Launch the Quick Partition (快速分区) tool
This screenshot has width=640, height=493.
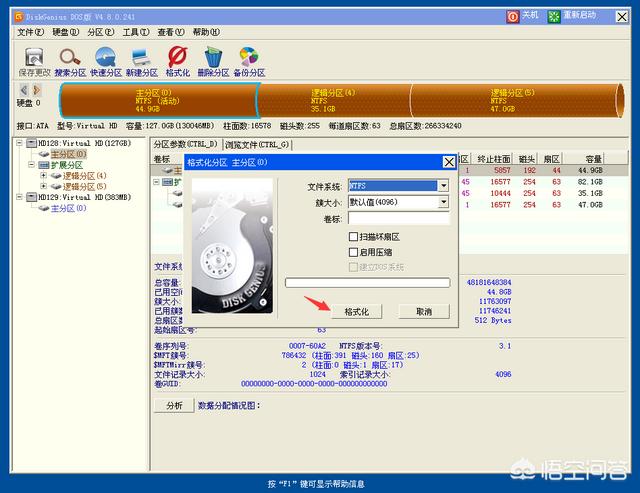pyautogui.click(x=106, y=62)
